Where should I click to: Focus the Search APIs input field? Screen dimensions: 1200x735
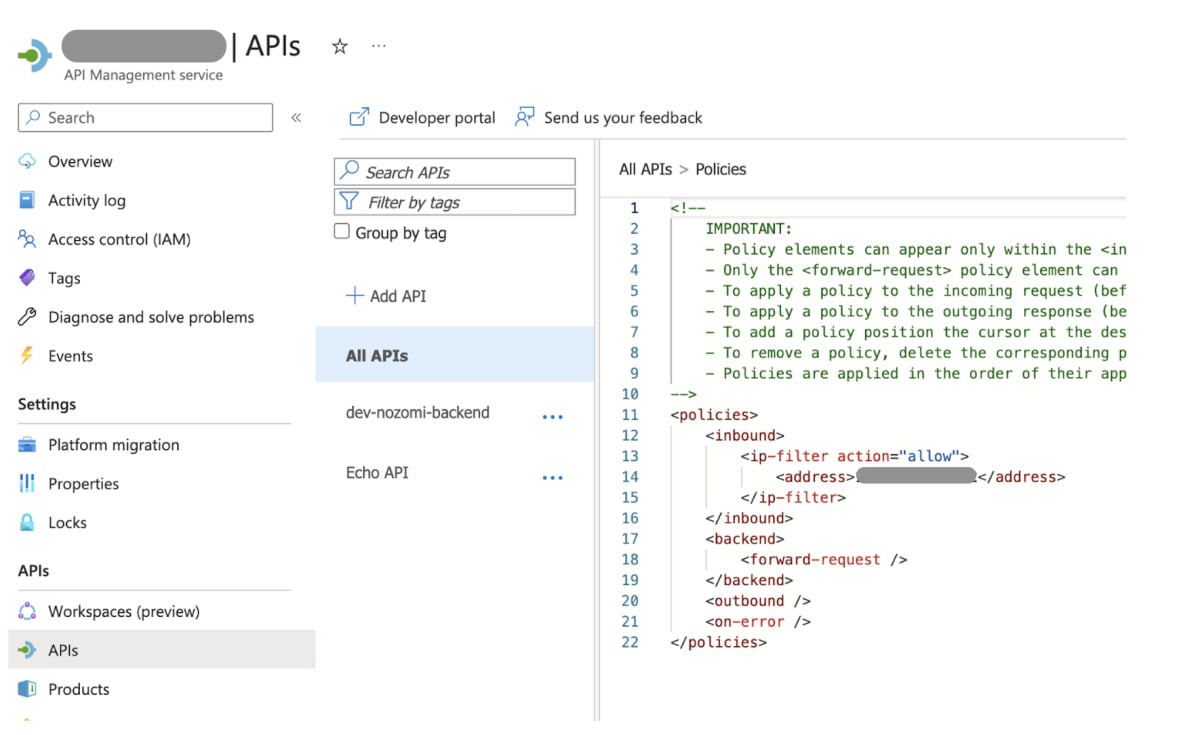(x=455, y=172)
